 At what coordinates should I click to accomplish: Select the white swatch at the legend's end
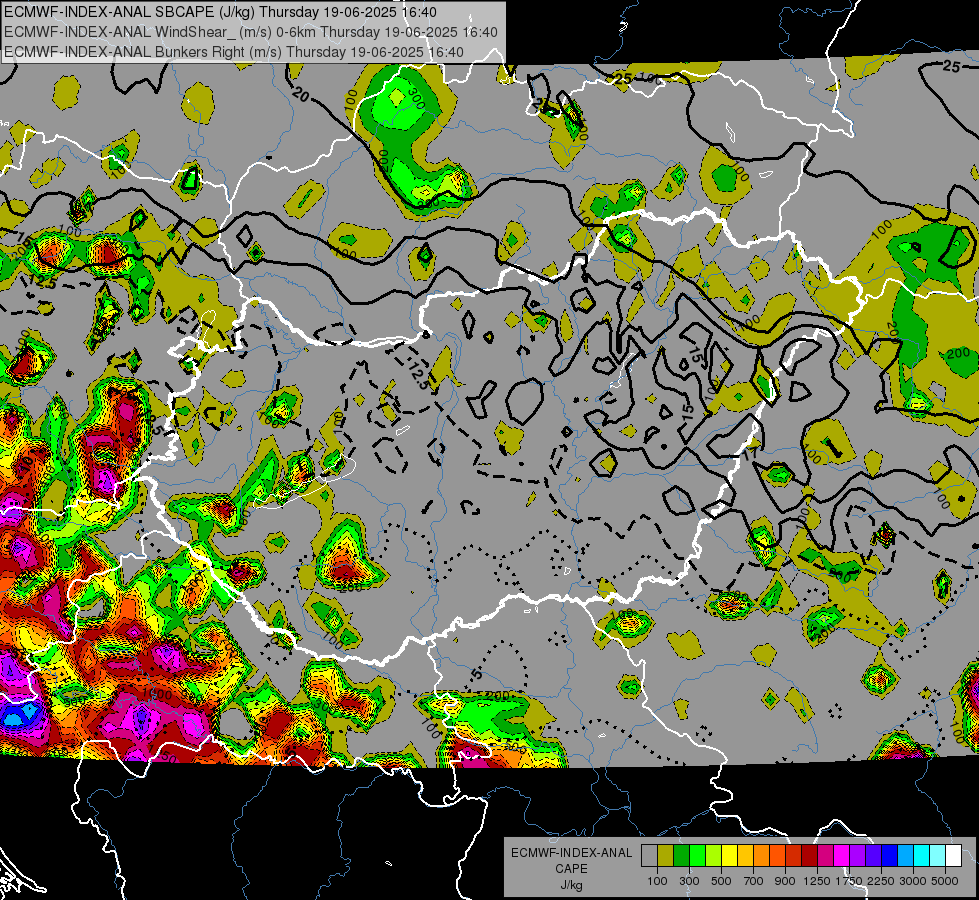pyautogui.click(x=954, y=855)
